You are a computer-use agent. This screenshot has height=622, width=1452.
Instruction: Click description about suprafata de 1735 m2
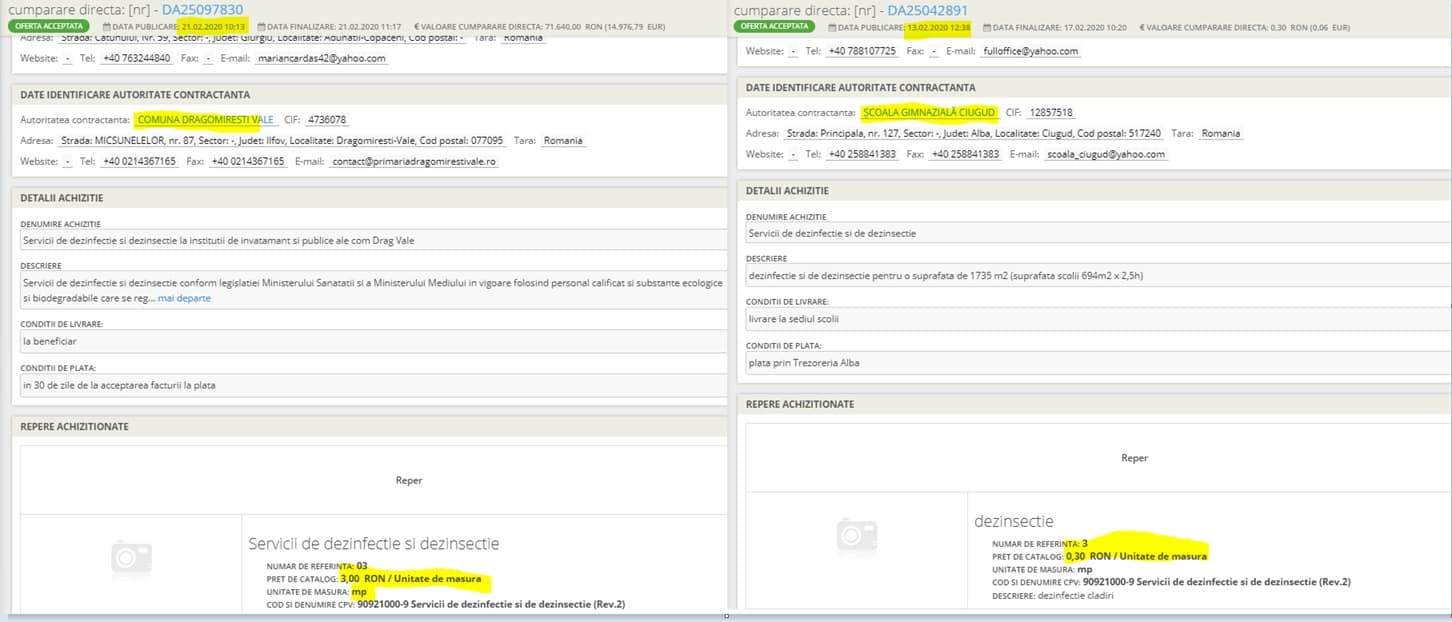[1097, 274]
